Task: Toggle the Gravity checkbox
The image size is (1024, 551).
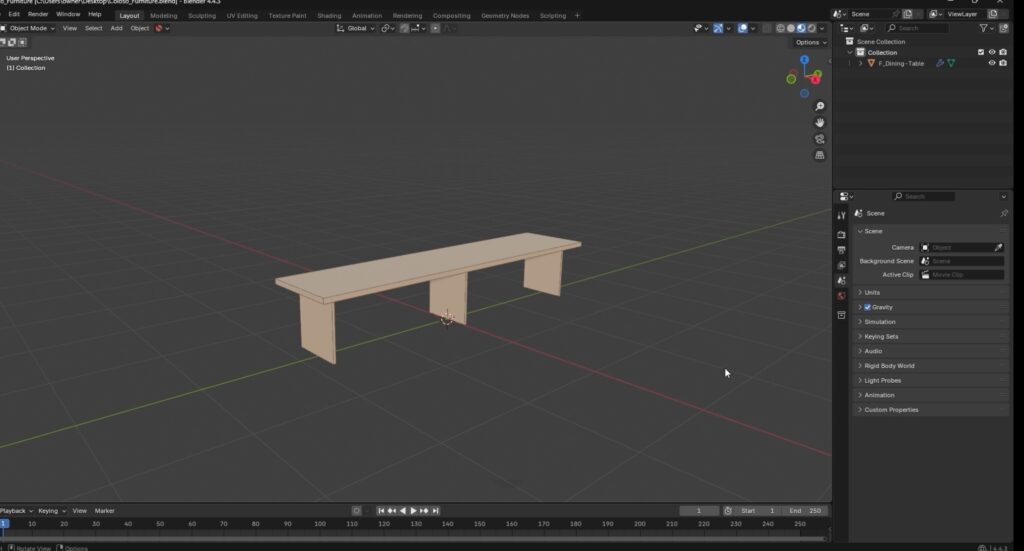Action: pos(867,307)
